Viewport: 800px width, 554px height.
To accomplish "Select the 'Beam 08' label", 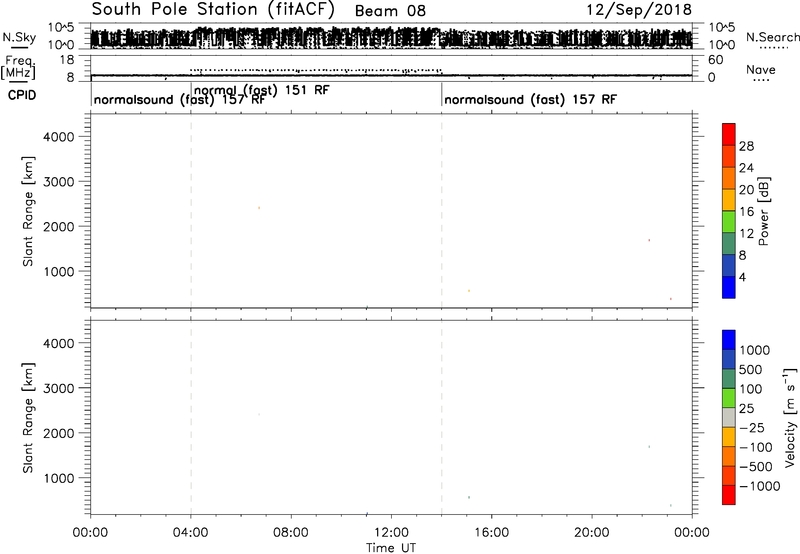I will (x=390, y=11).
